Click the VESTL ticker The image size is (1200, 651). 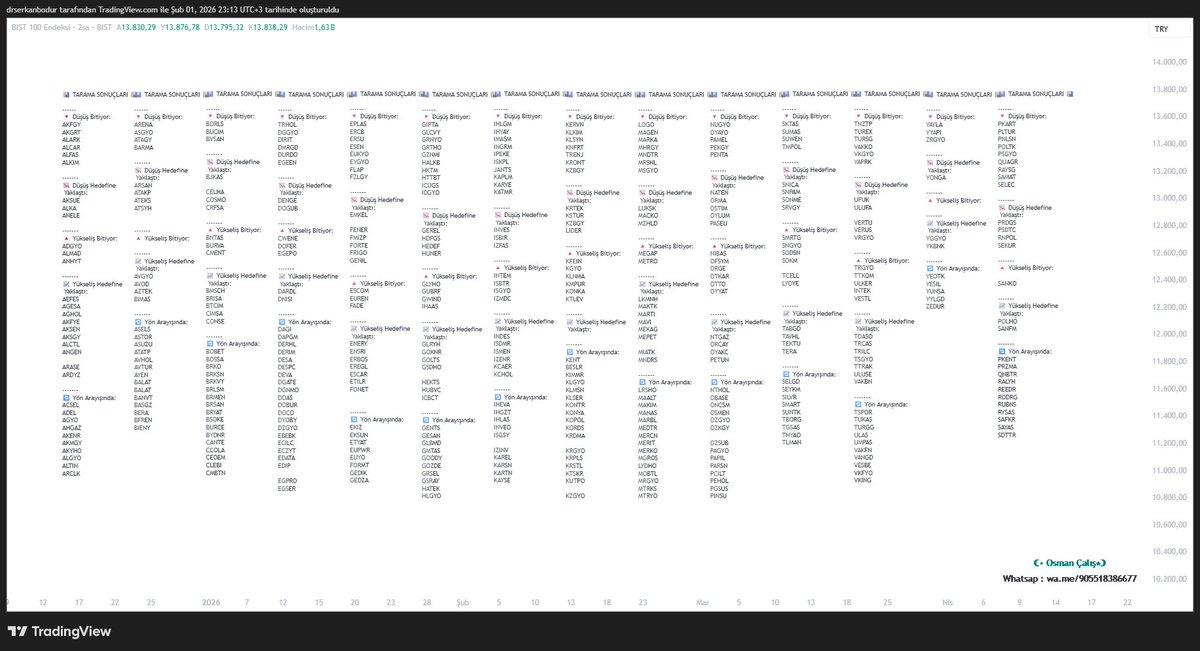864,298
